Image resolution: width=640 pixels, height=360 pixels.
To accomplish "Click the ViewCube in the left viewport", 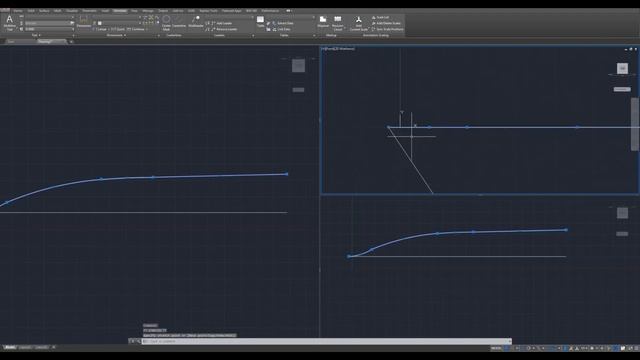I will pyautogui.click(x=298, y=65).
